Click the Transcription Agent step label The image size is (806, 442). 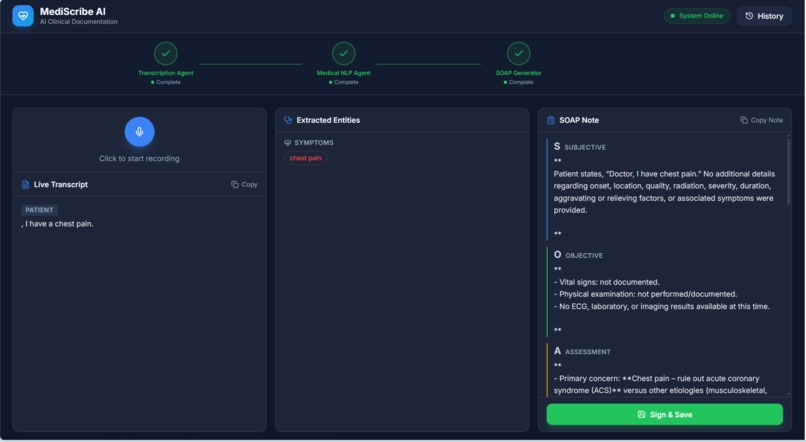[x=166, y=73]
